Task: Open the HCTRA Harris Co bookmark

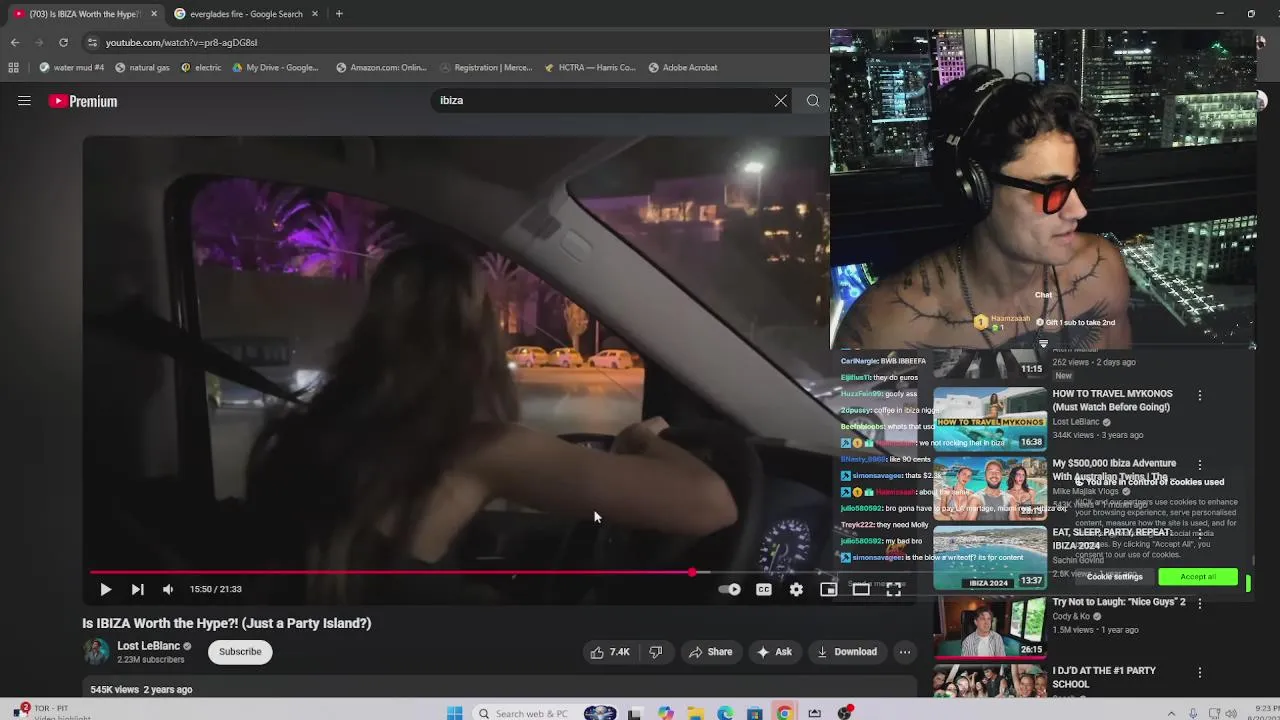Action: [x=590, y=68]
